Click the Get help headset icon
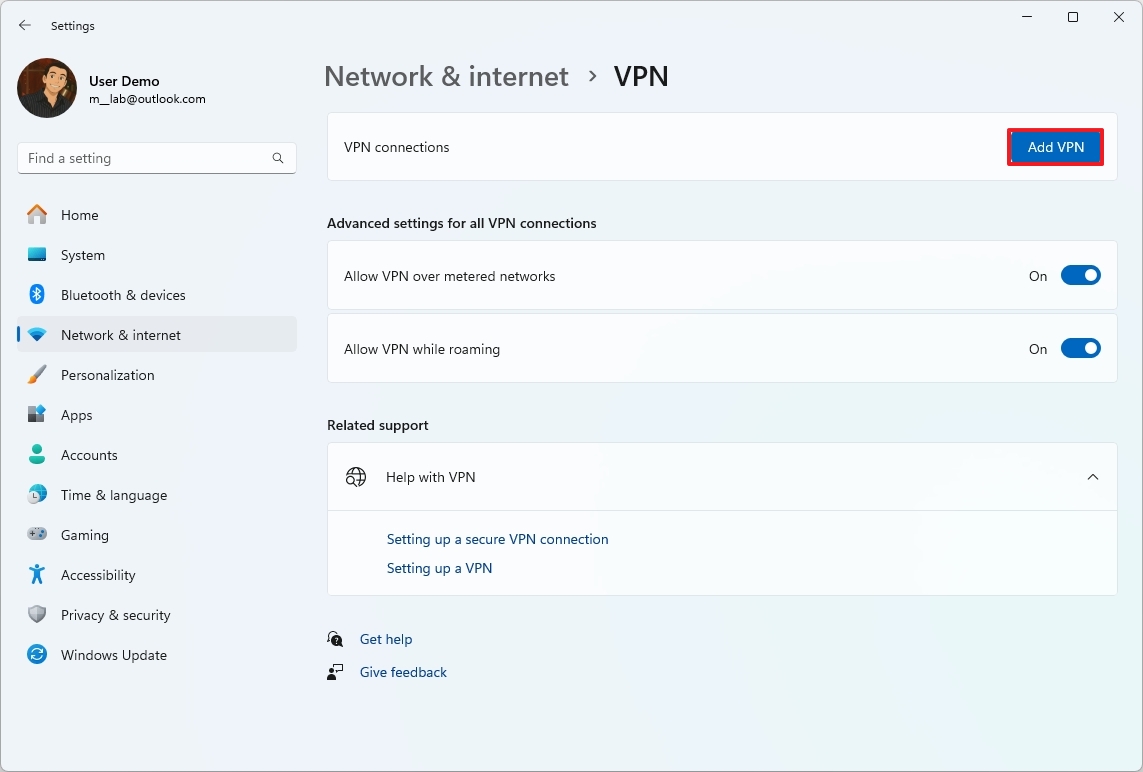Image resolution: width=1143 pixels, height=772 pixels. pyautogui.click(x=335, y=638)
